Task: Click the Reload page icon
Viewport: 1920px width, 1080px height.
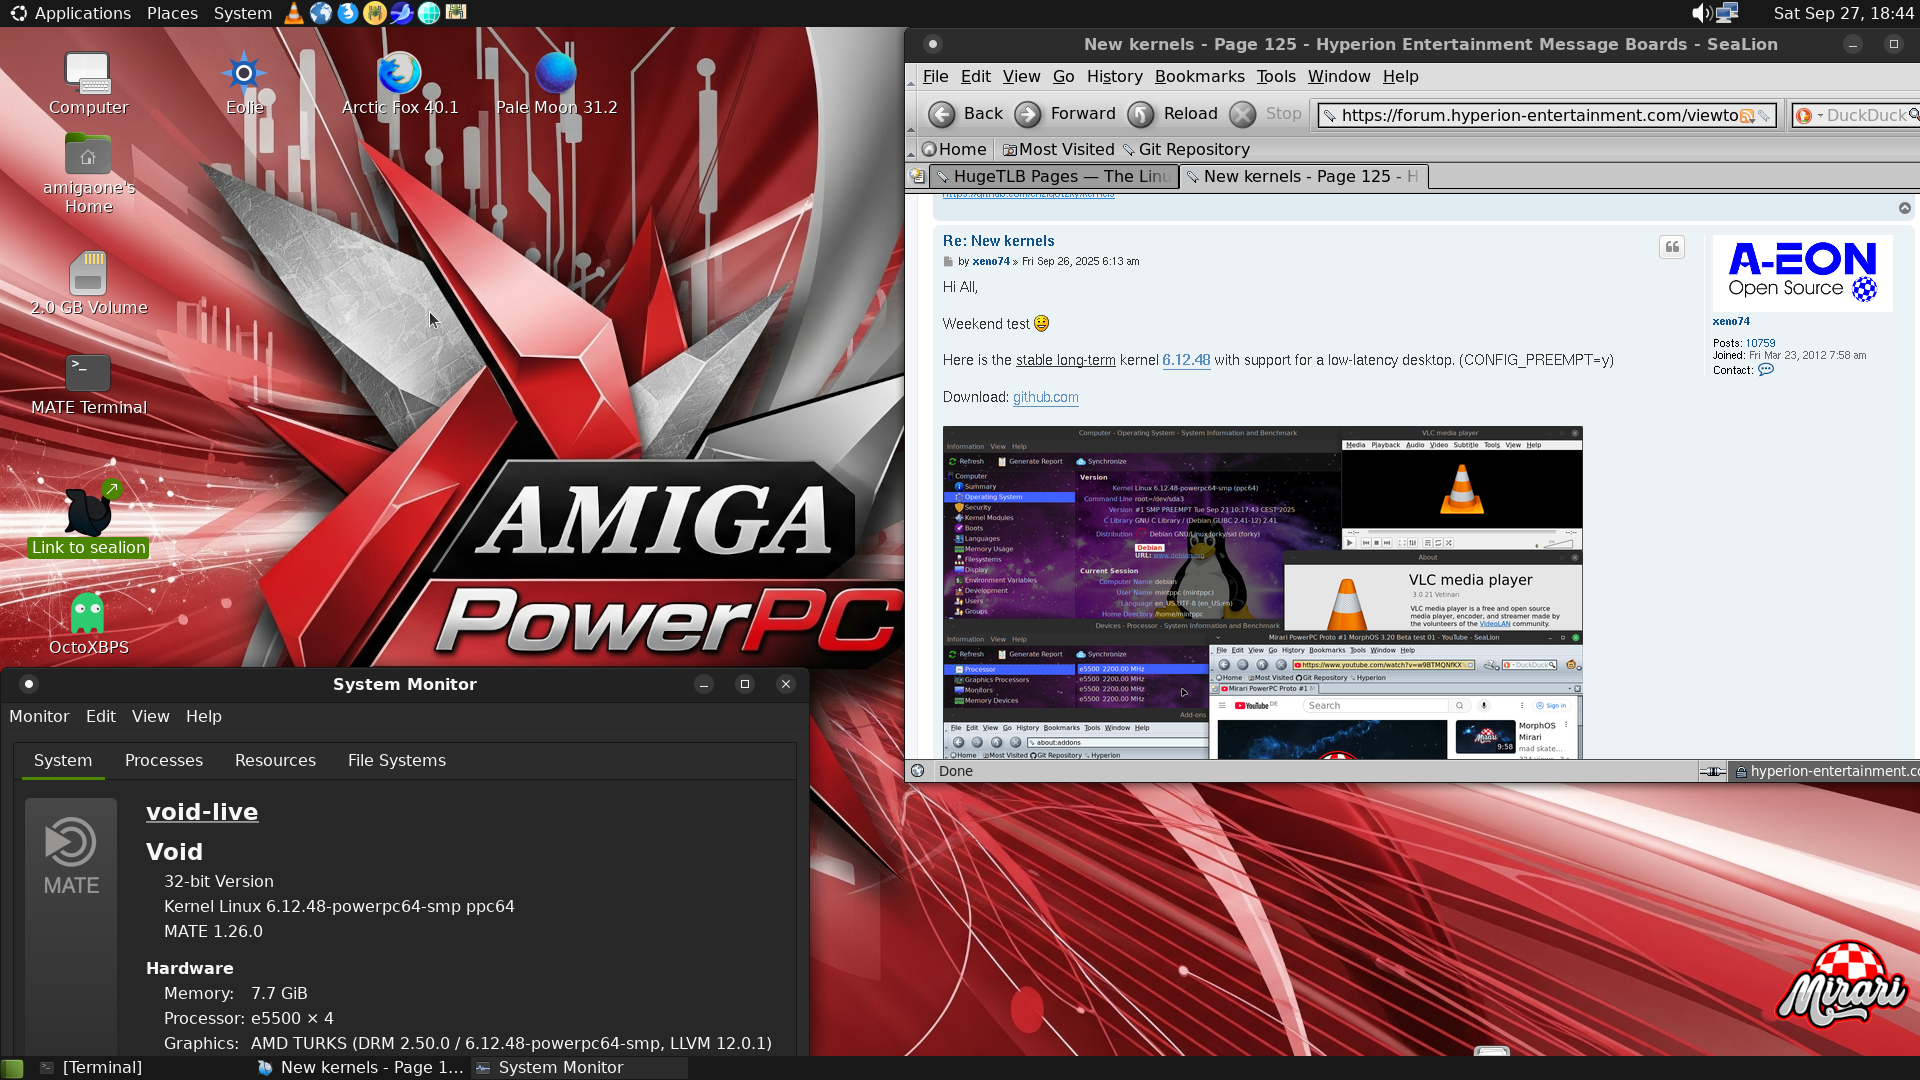Action: pos(1141,114)
